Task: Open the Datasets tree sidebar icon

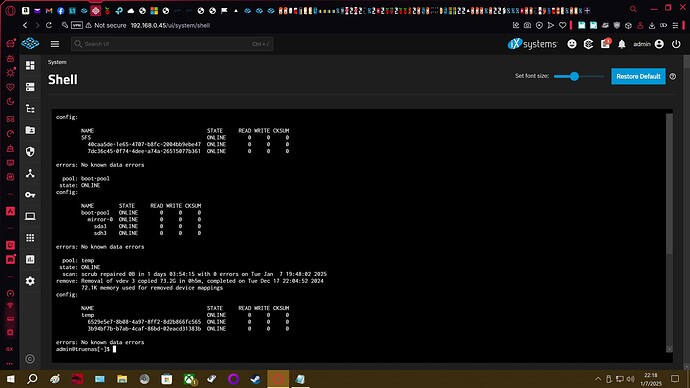Action: click(x=30, y=109)
